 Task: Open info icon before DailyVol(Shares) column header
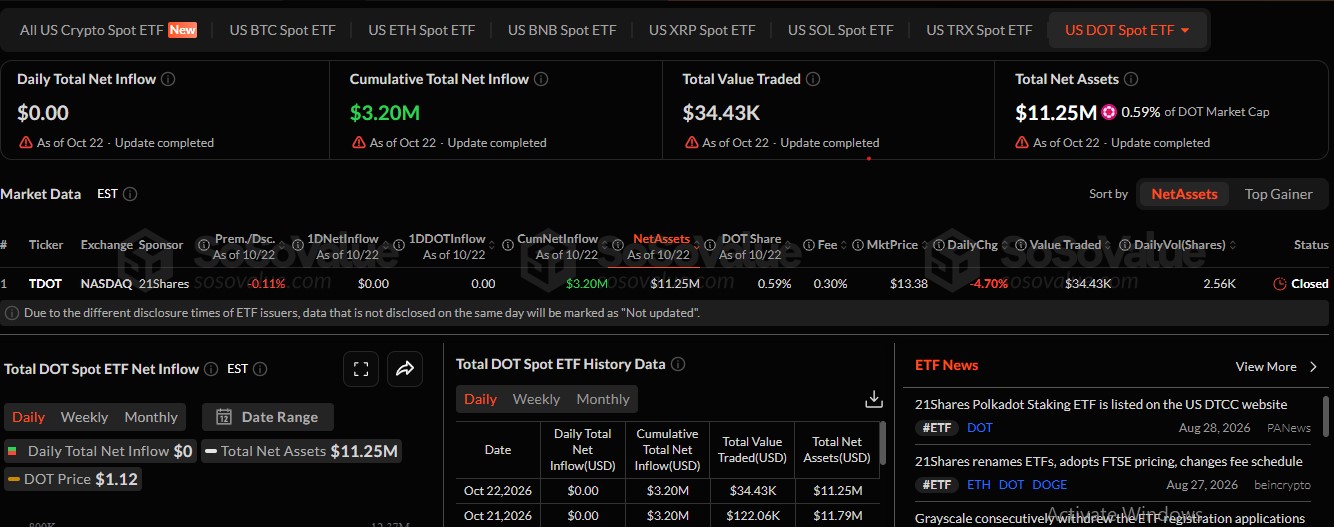(x=1126, y=245)
